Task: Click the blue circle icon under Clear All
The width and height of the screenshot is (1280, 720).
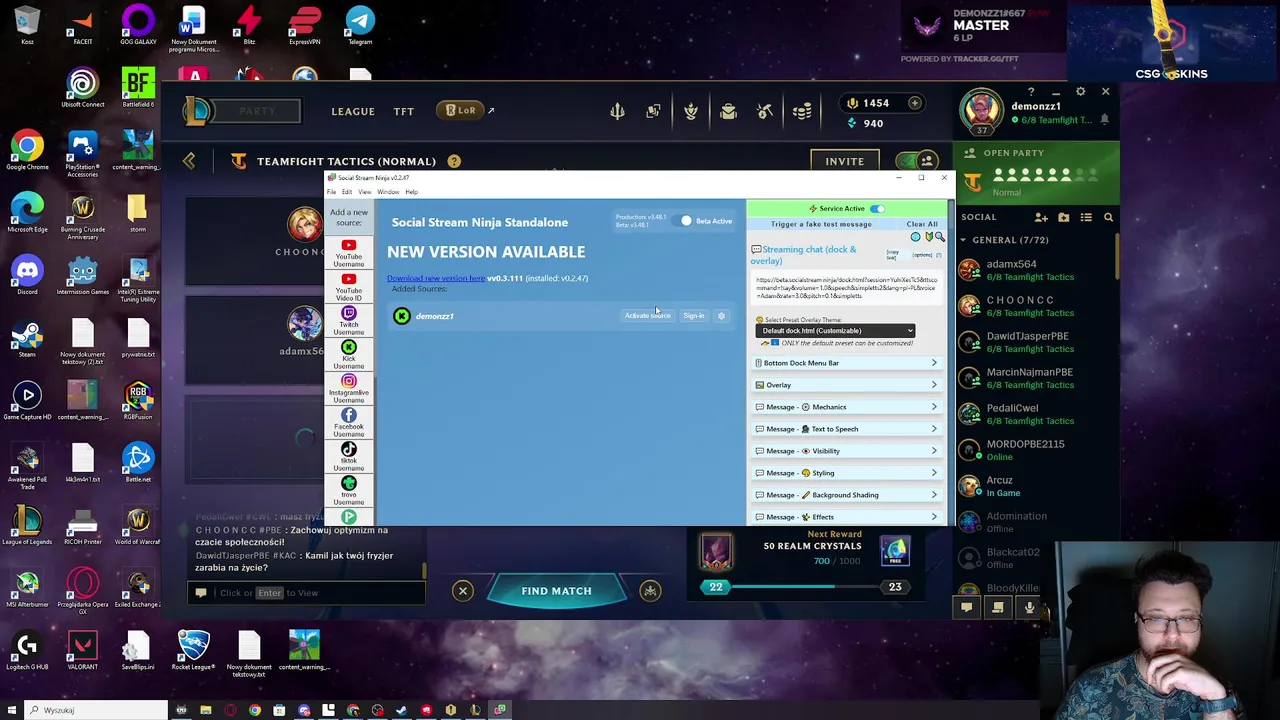Action: click(915, 237)
